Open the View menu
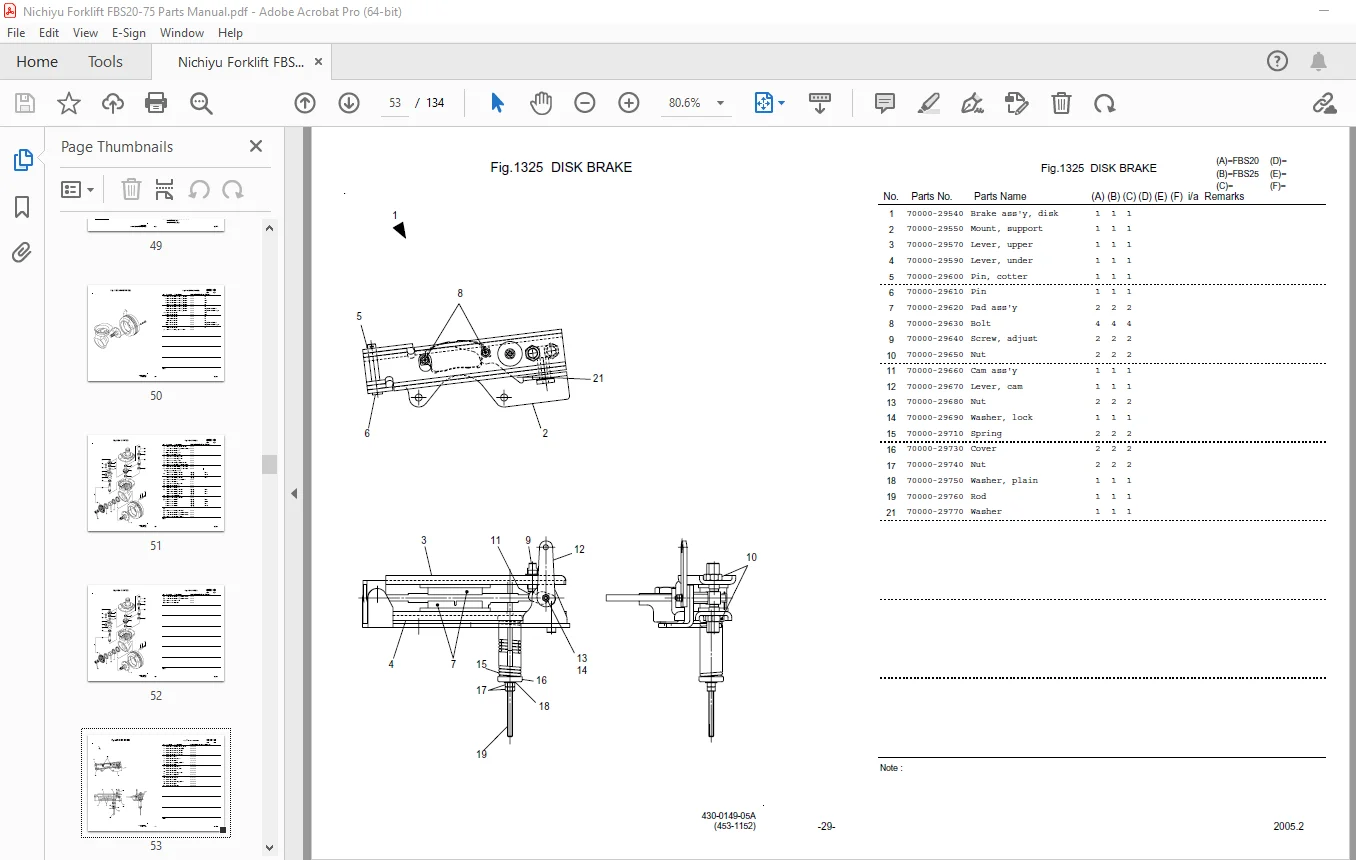The width and height of the screenshot is (1356, 860). [x=85, y=32]
